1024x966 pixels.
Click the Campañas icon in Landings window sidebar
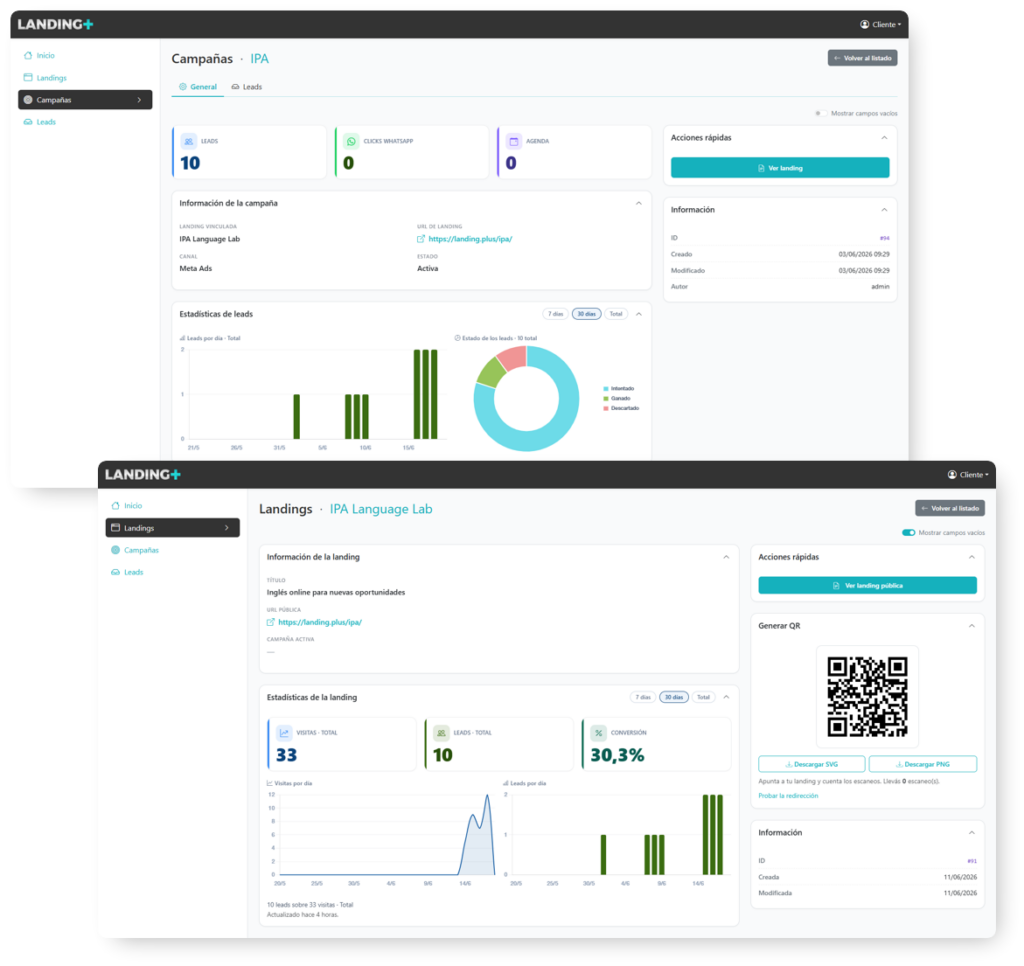point(116,550)
